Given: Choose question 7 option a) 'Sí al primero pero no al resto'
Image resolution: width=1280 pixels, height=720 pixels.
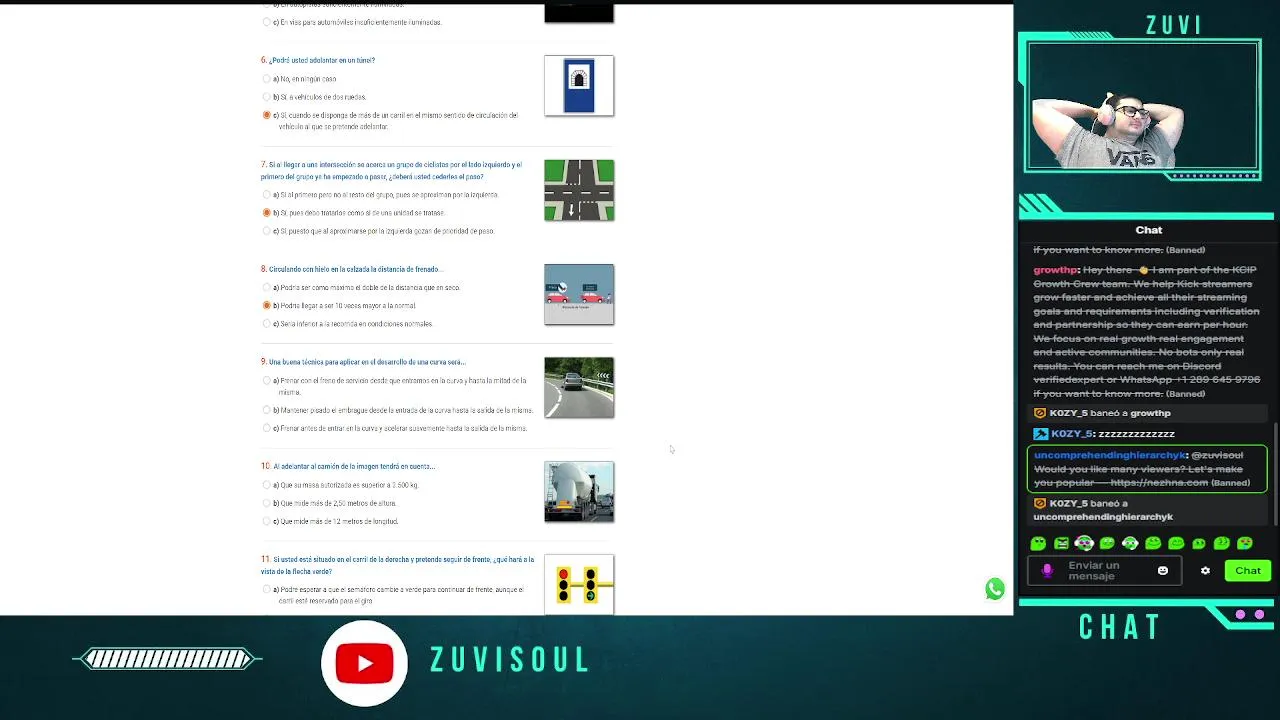Looking at the screenshot, I should [x=266, y=195].
